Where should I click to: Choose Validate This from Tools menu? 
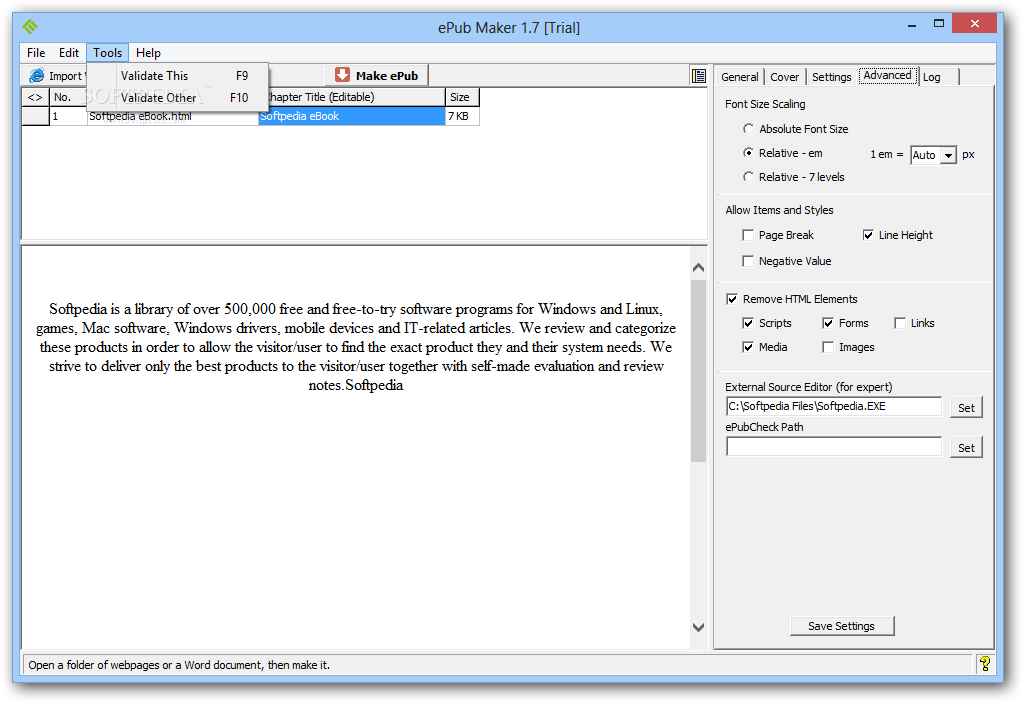pos(178,76)
